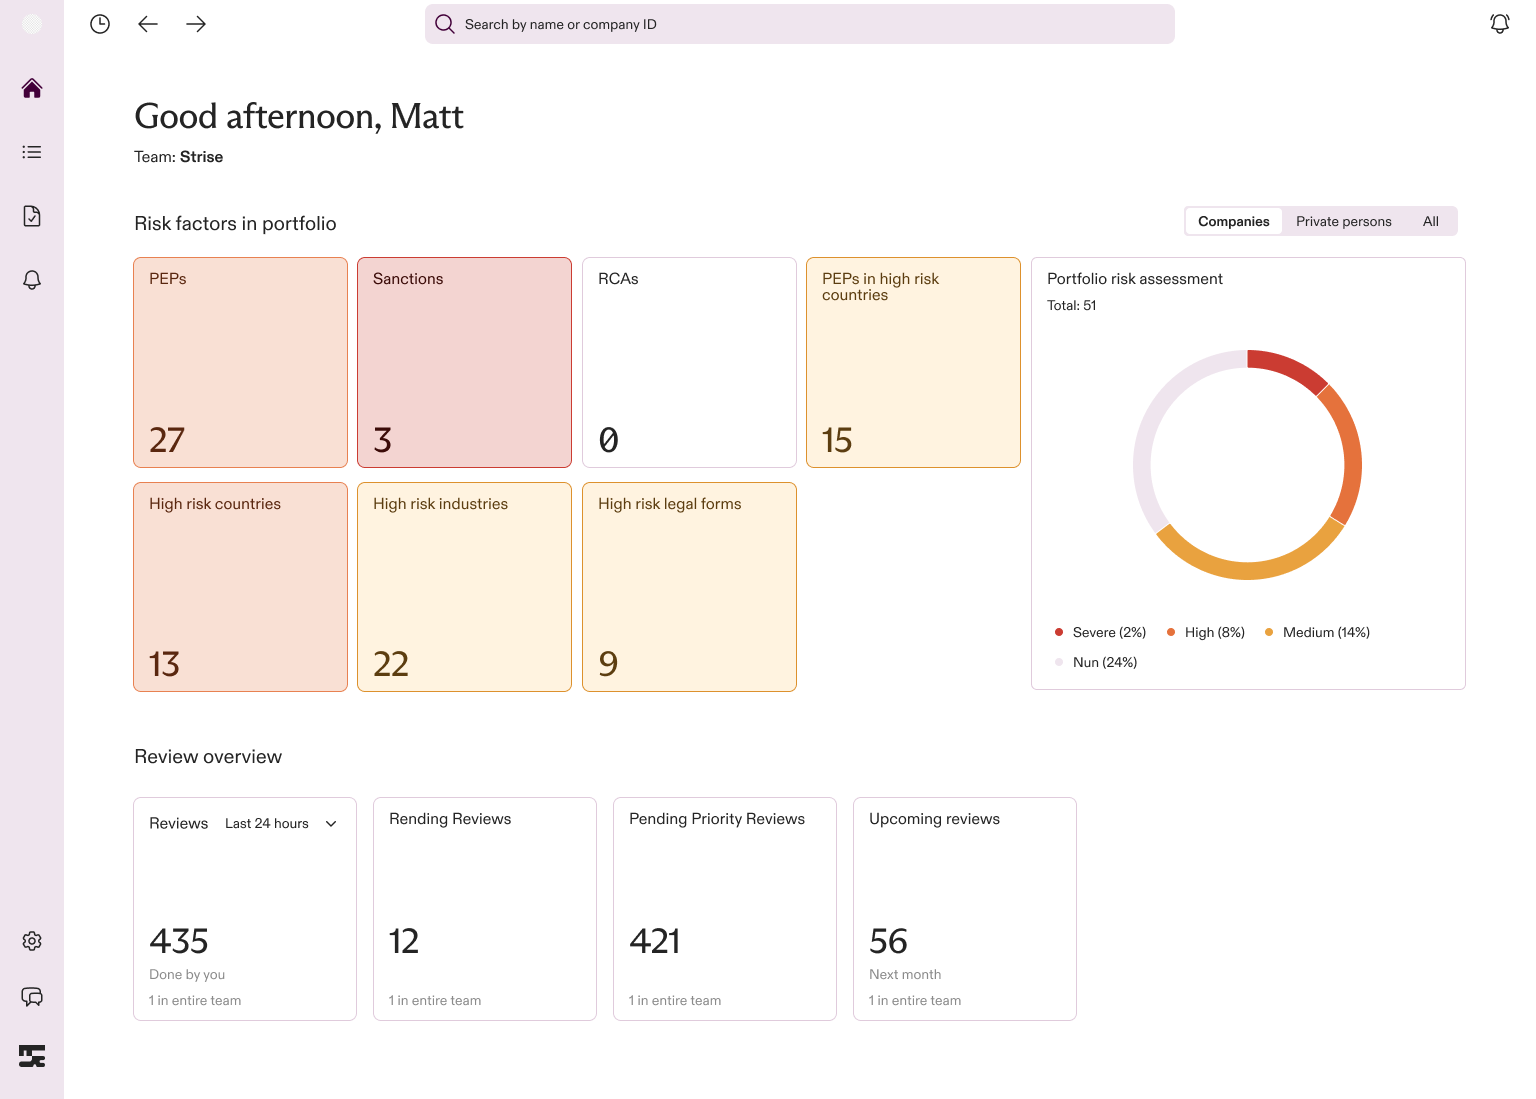
Task: Switch to Private persons segment
Action: pos(1344,221)
